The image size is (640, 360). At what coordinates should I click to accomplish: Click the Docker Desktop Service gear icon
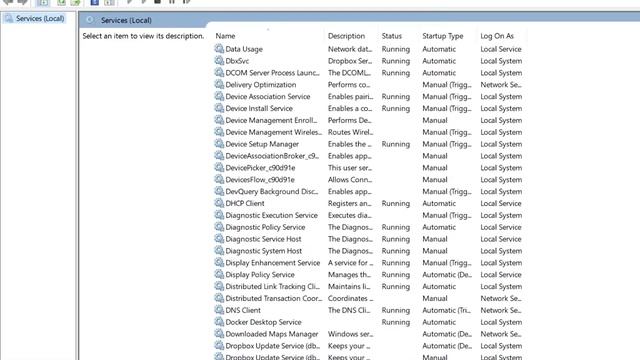point(219,321)
